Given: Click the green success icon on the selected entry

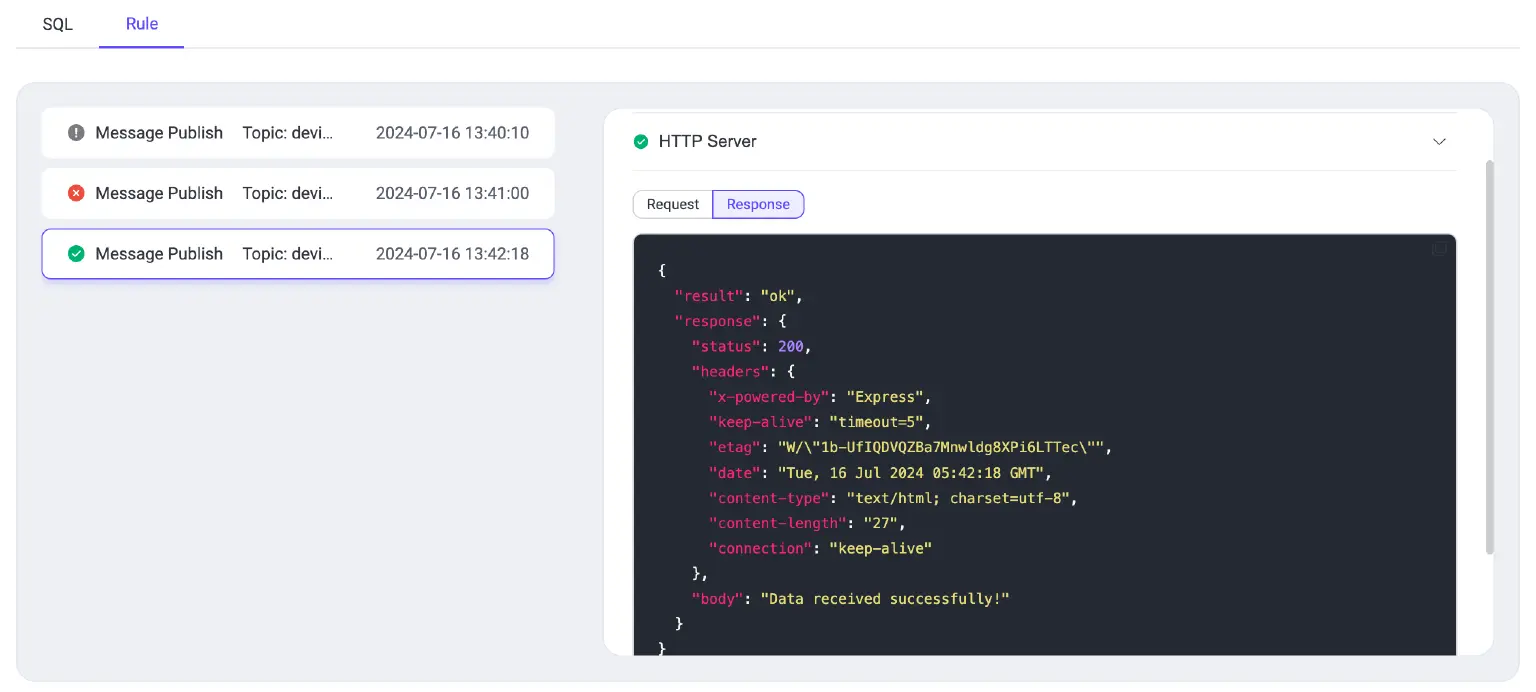Looking at the screenshot, I should 76,253.
